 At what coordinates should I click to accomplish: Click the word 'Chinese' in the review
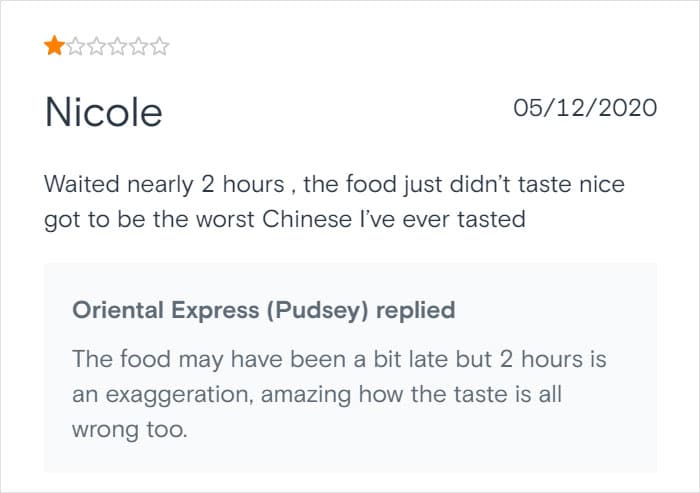[x=307, y=219]
